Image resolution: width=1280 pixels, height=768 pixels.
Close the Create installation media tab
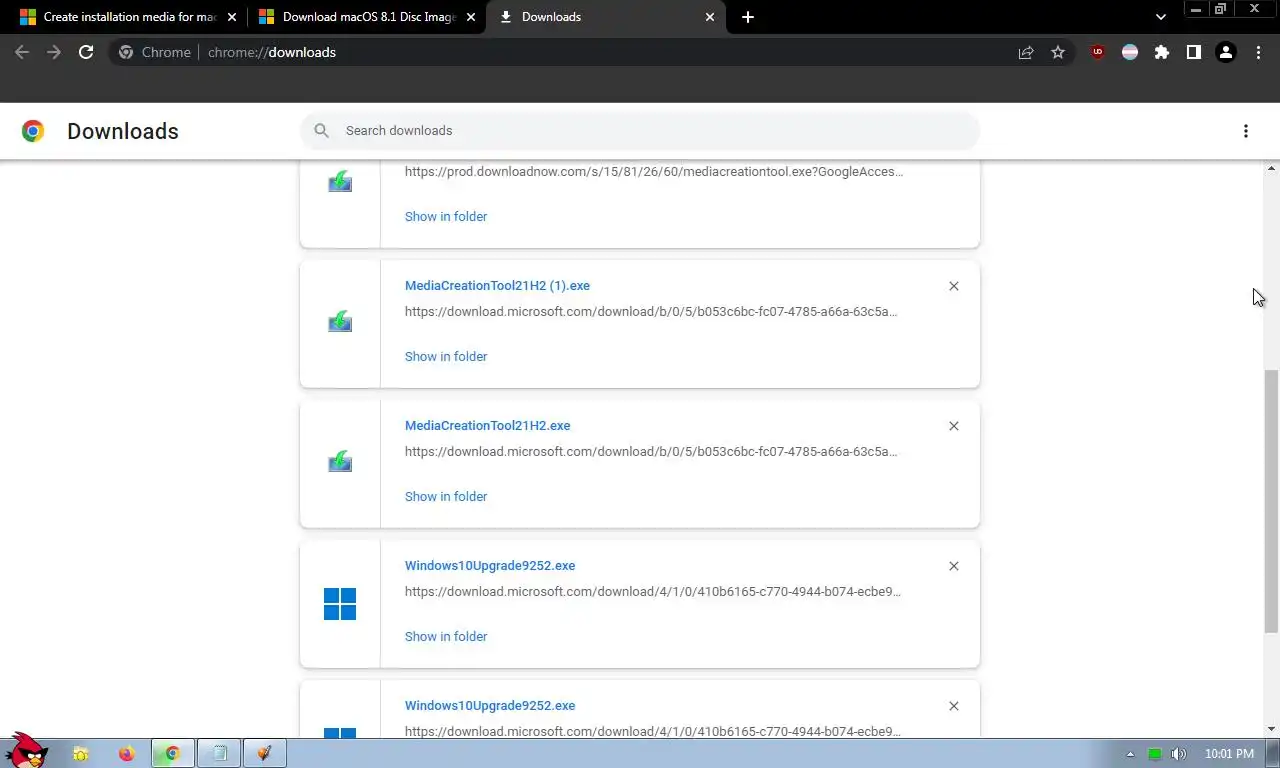[231, 17]
